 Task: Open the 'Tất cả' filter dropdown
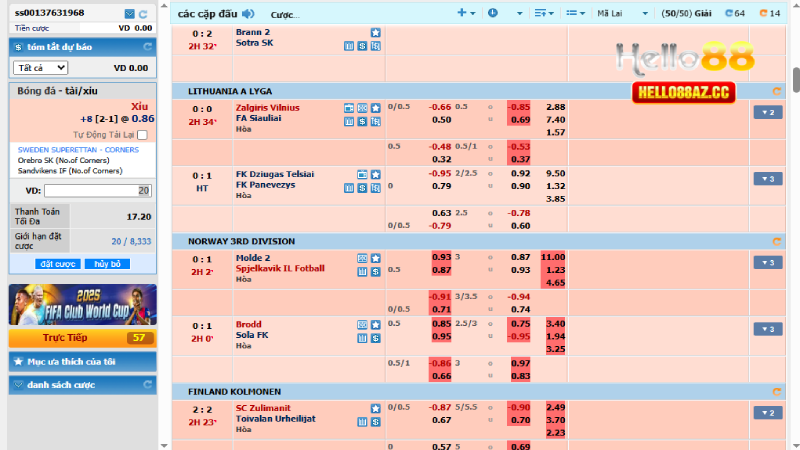click(x=41, y=68)
